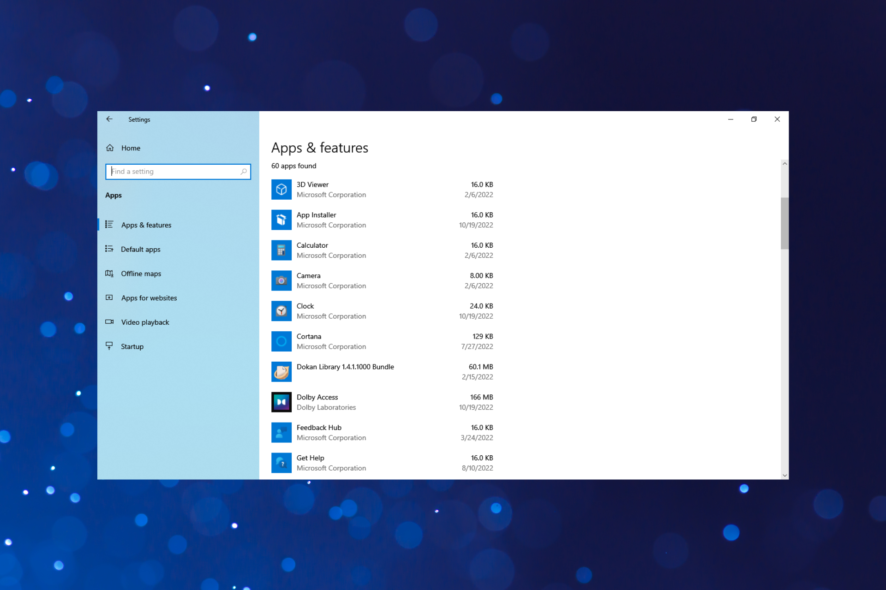Select the App Installer app icon

(x=281, y=220)
